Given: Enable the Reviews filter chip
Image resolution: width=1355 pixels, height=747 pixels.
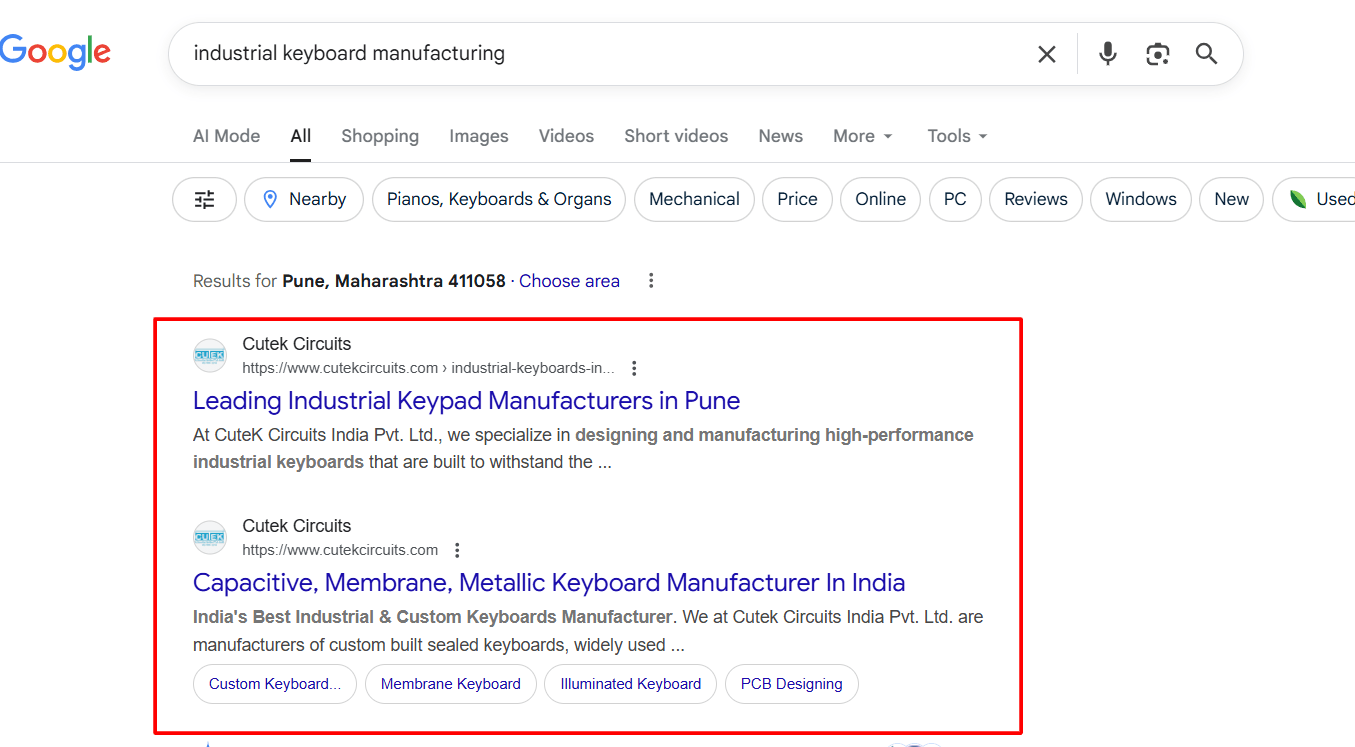Looking at the screenshot, I should click(1035, 199).
